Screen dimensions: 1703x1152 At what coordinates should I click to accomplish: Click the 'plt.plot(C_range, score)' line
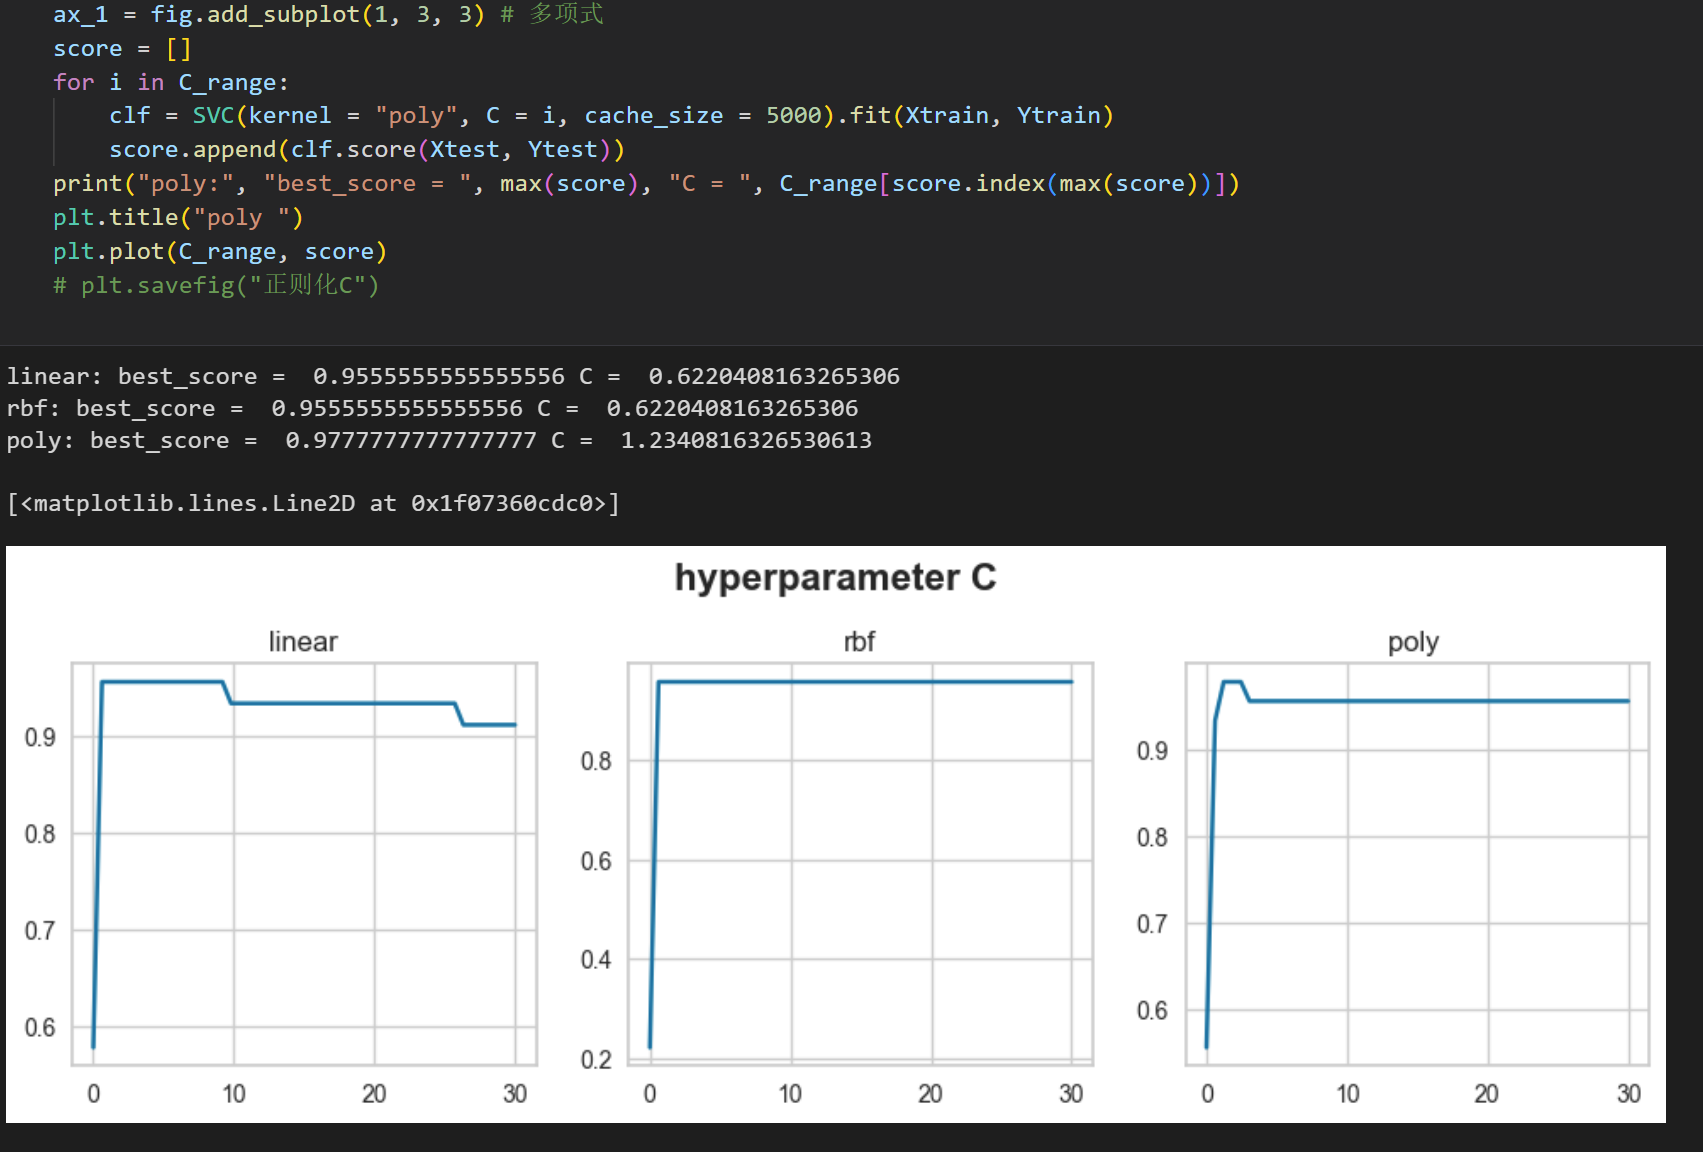220,252
